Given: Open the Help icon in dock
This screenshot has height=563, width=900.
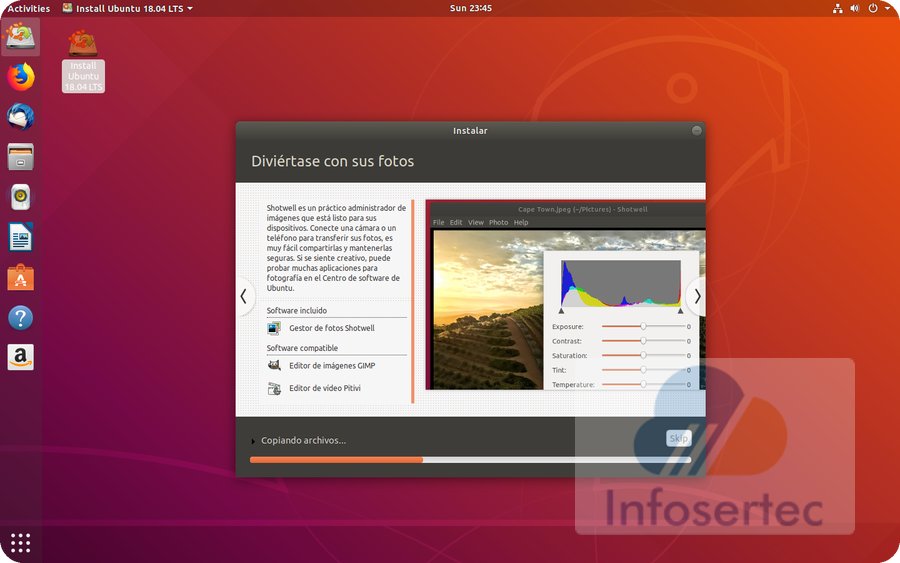Looking at the screenshot, I should pos(20,318).
